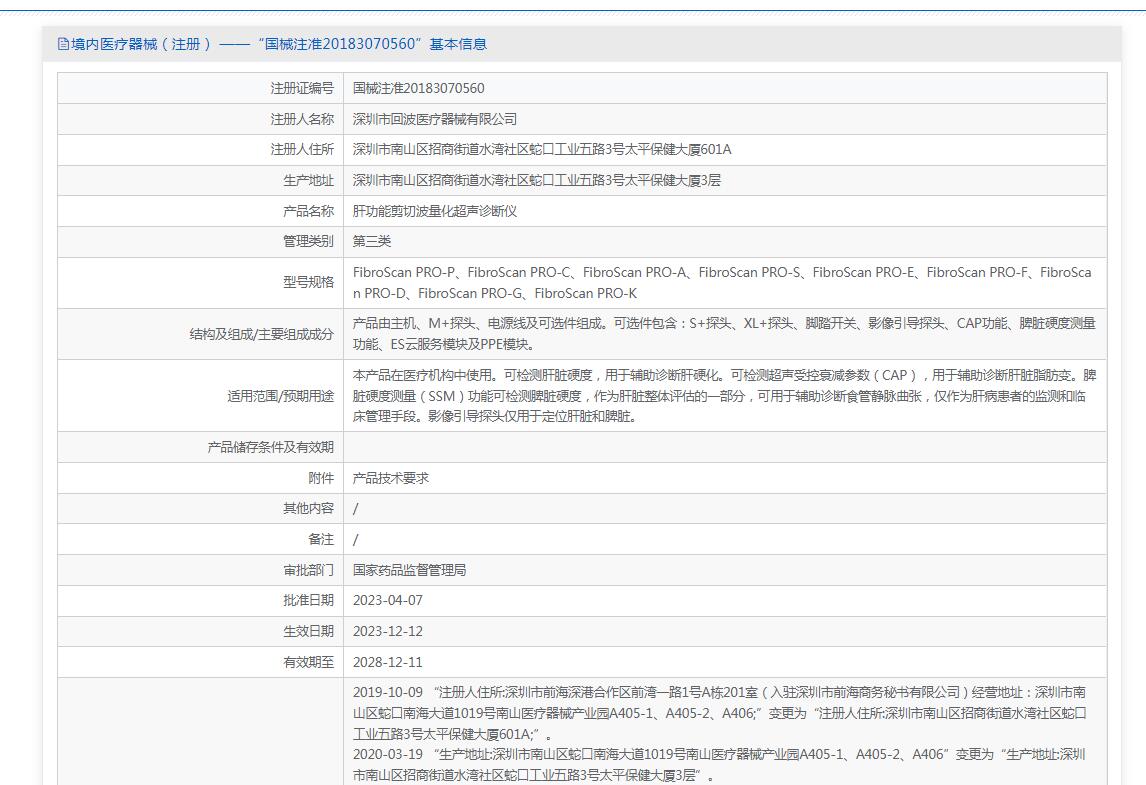Image resolution: width=1146 pixels, height=785 pixels.
Task: Click the 结构及组成 composition description text
Action: pos(723,333)
